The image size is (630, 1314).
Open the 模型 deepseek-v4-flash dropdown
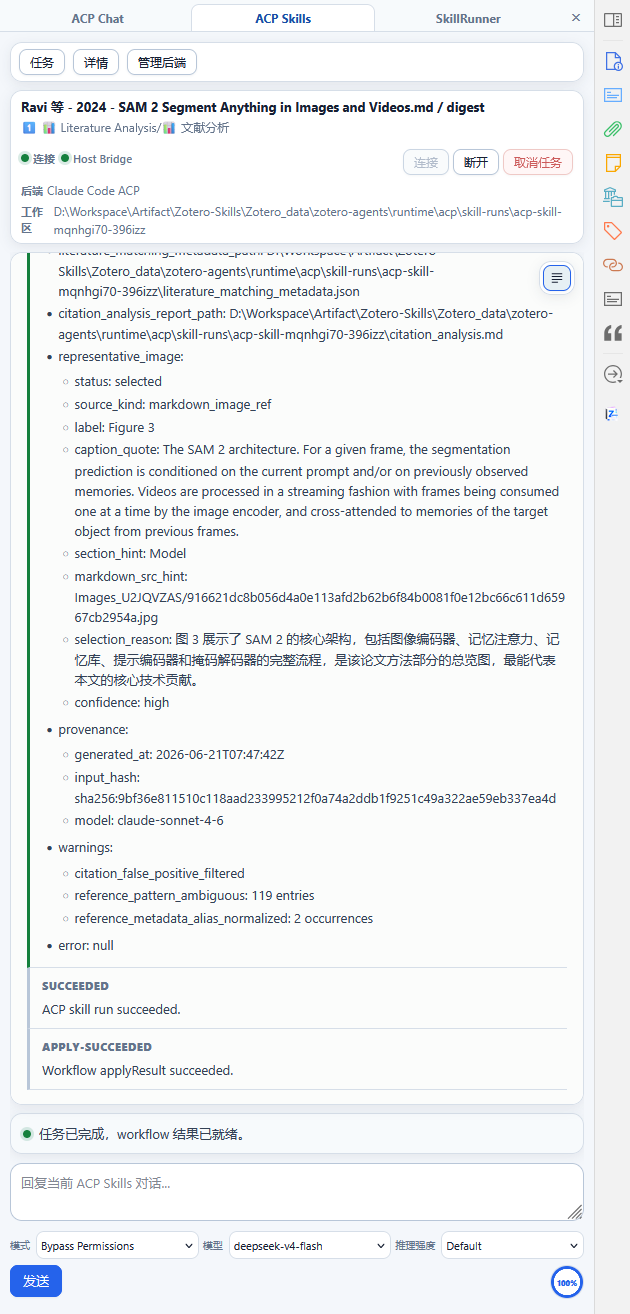tap(309, 1246)
